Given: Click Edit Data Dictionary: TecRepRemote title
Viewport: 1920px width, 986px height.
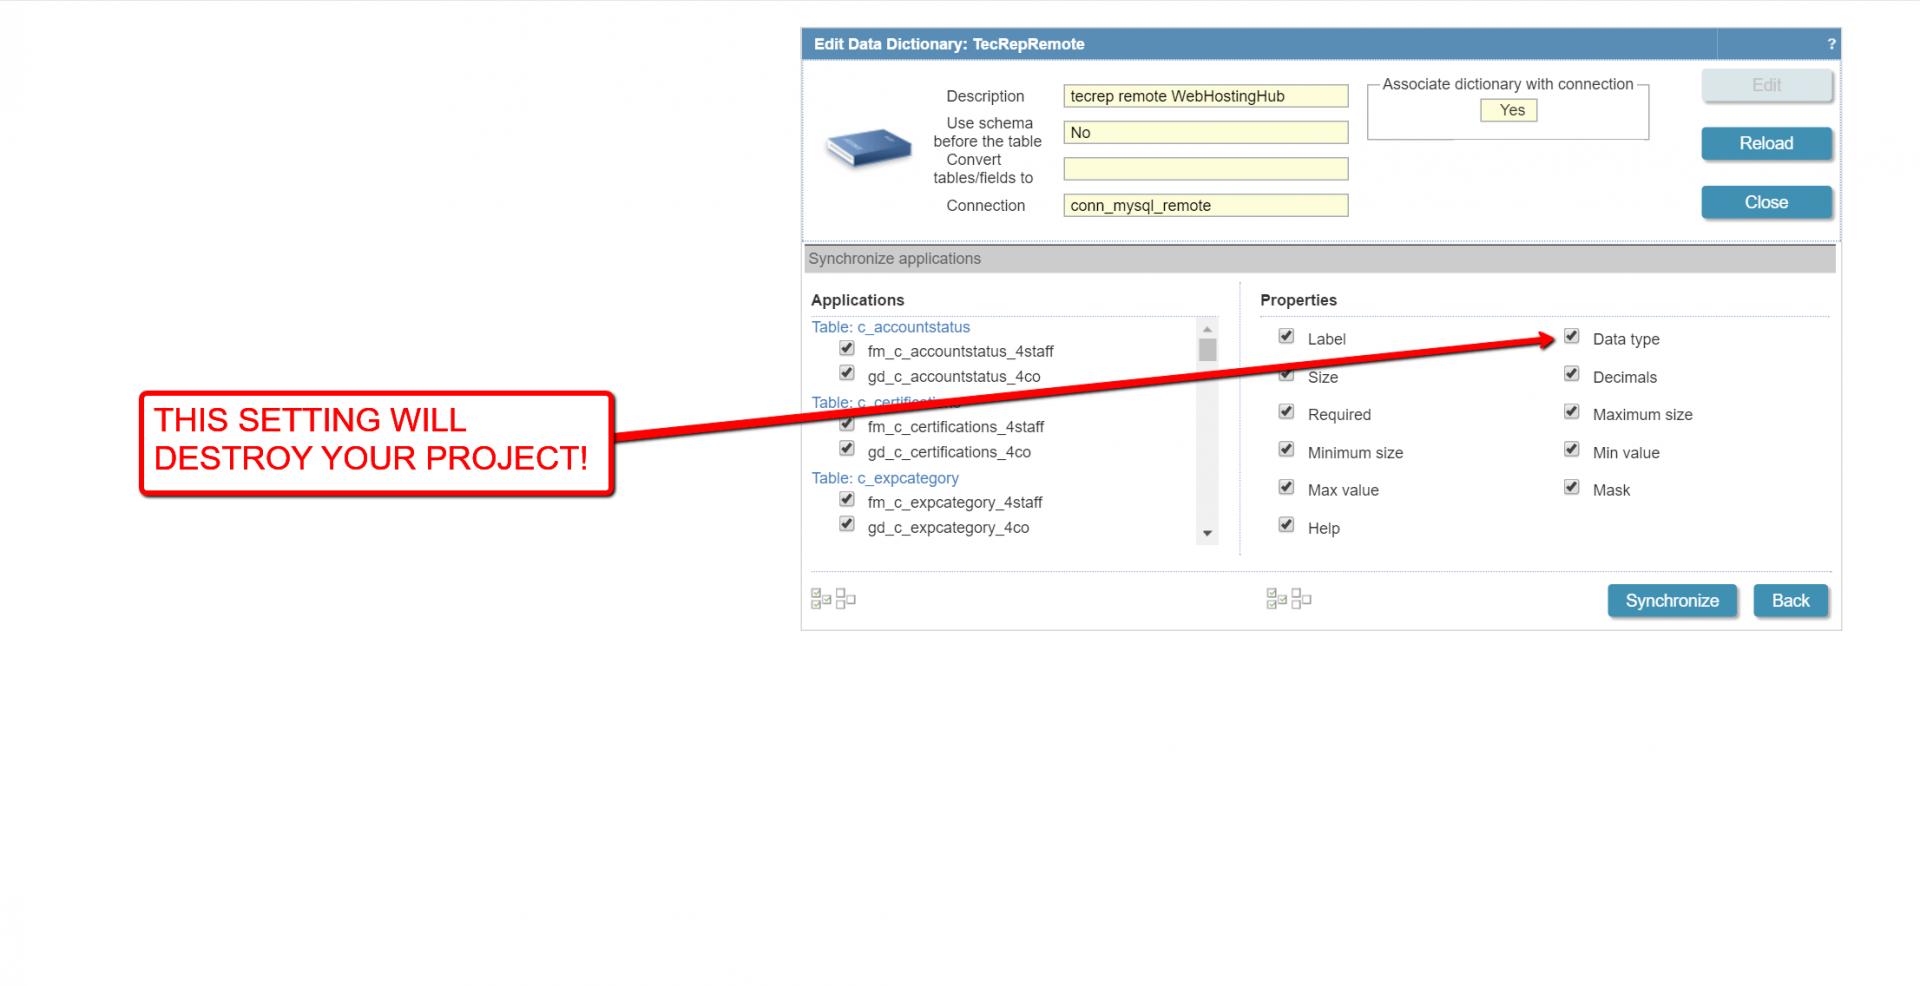Looking at the screenshot, I should point(949,44).
